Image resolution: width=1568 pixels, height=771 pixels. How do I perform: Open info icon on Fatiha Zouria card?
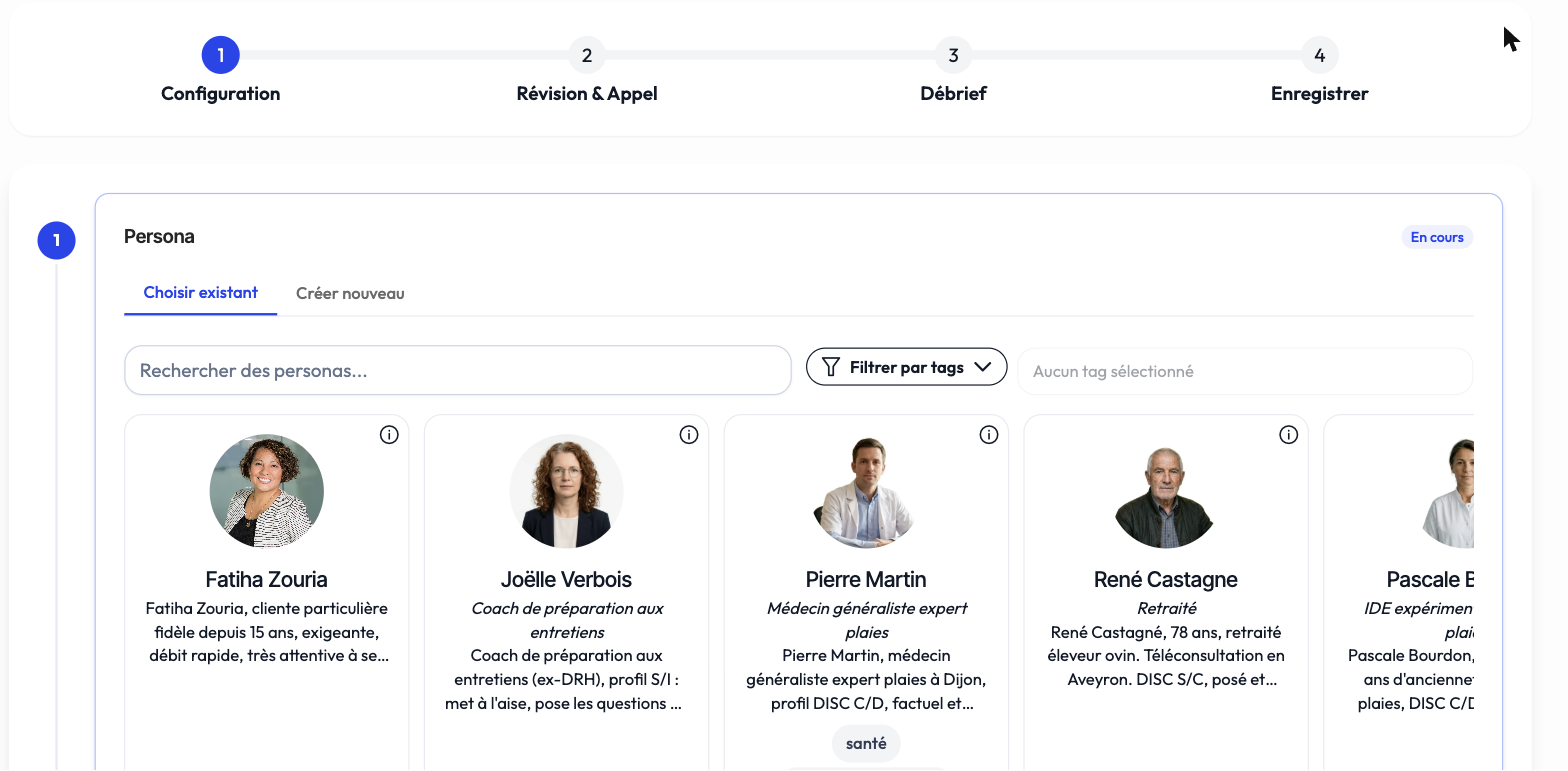389,435
